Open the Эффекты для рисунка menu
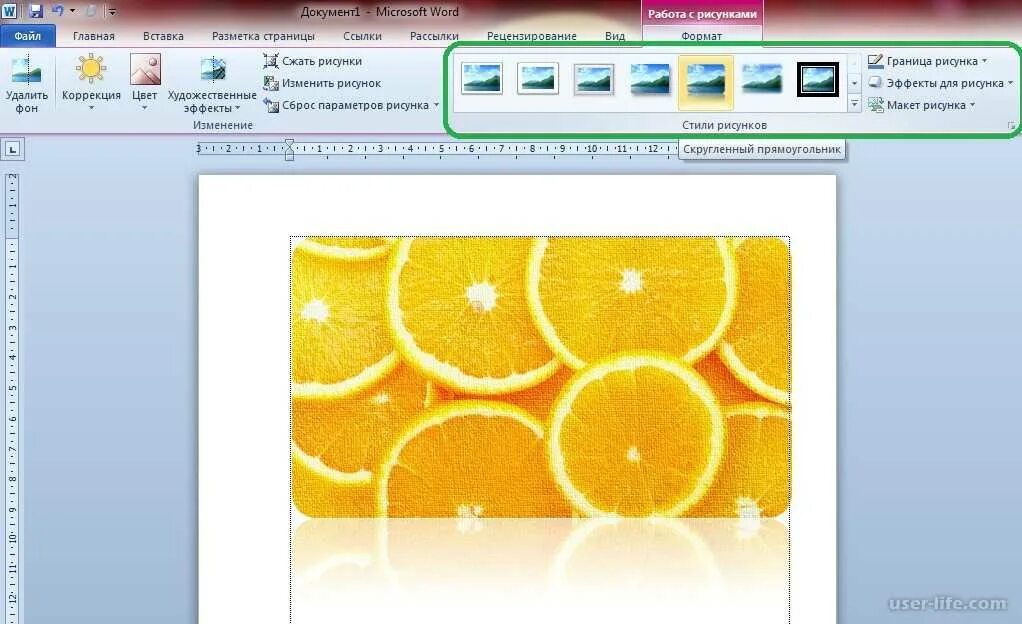This screenshot has height=624, width=1022. tap(941, 83)
